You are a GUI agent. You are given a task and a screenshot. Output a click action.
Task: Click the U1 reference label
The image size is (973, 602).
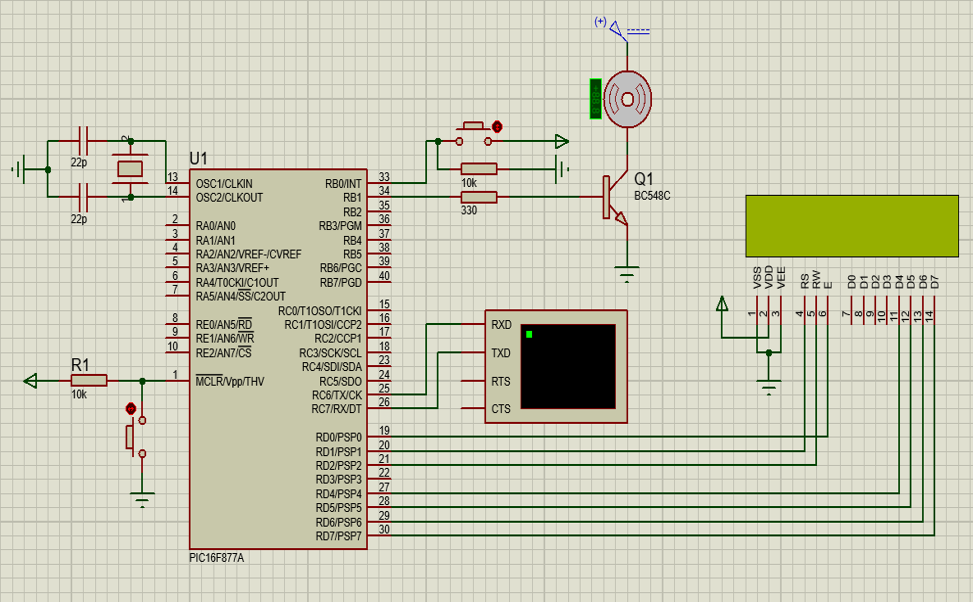pyautogui.click(x=198, y=159)
